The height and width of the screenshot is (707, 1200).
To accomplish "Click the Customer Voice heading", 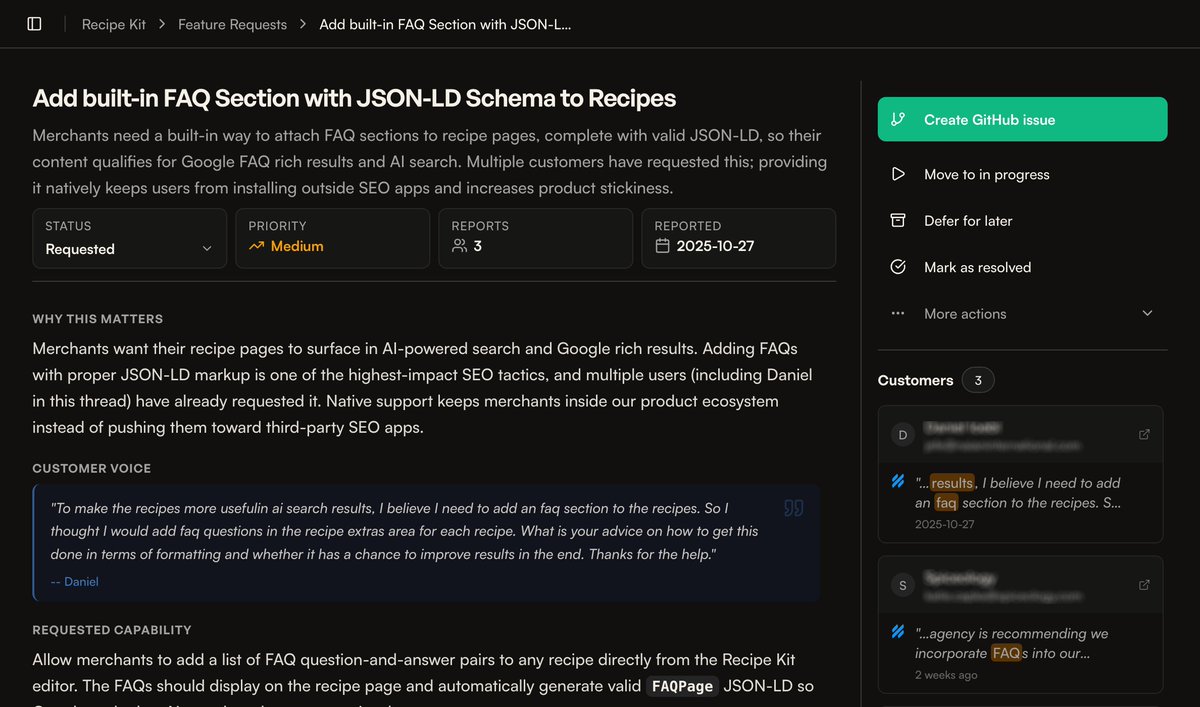I will [92, 468].
